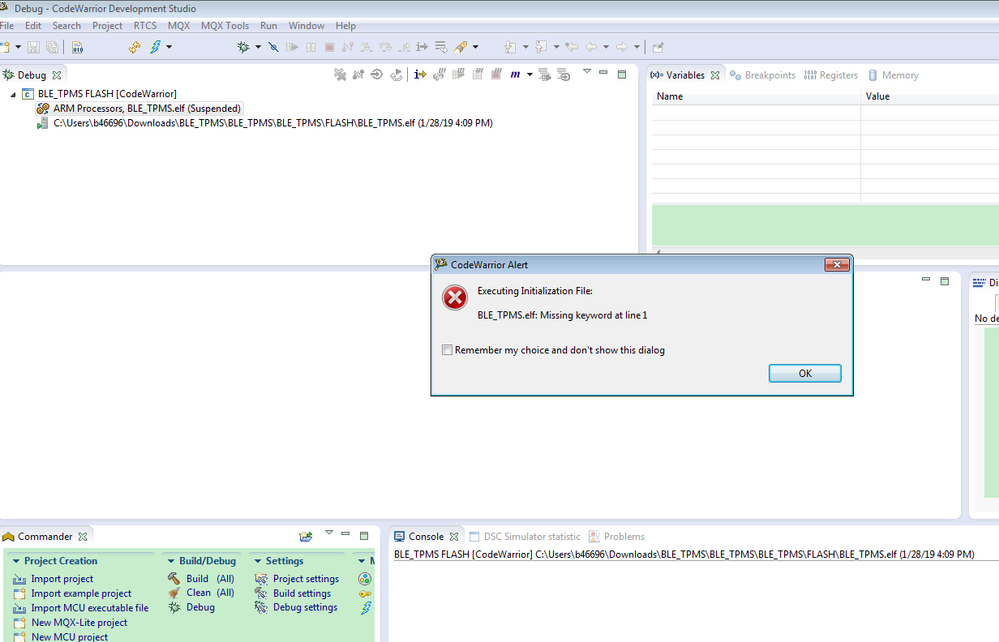
Task: Tick 'Remember my choice and don't show this dialog'
Action: [x=447, y=350]
